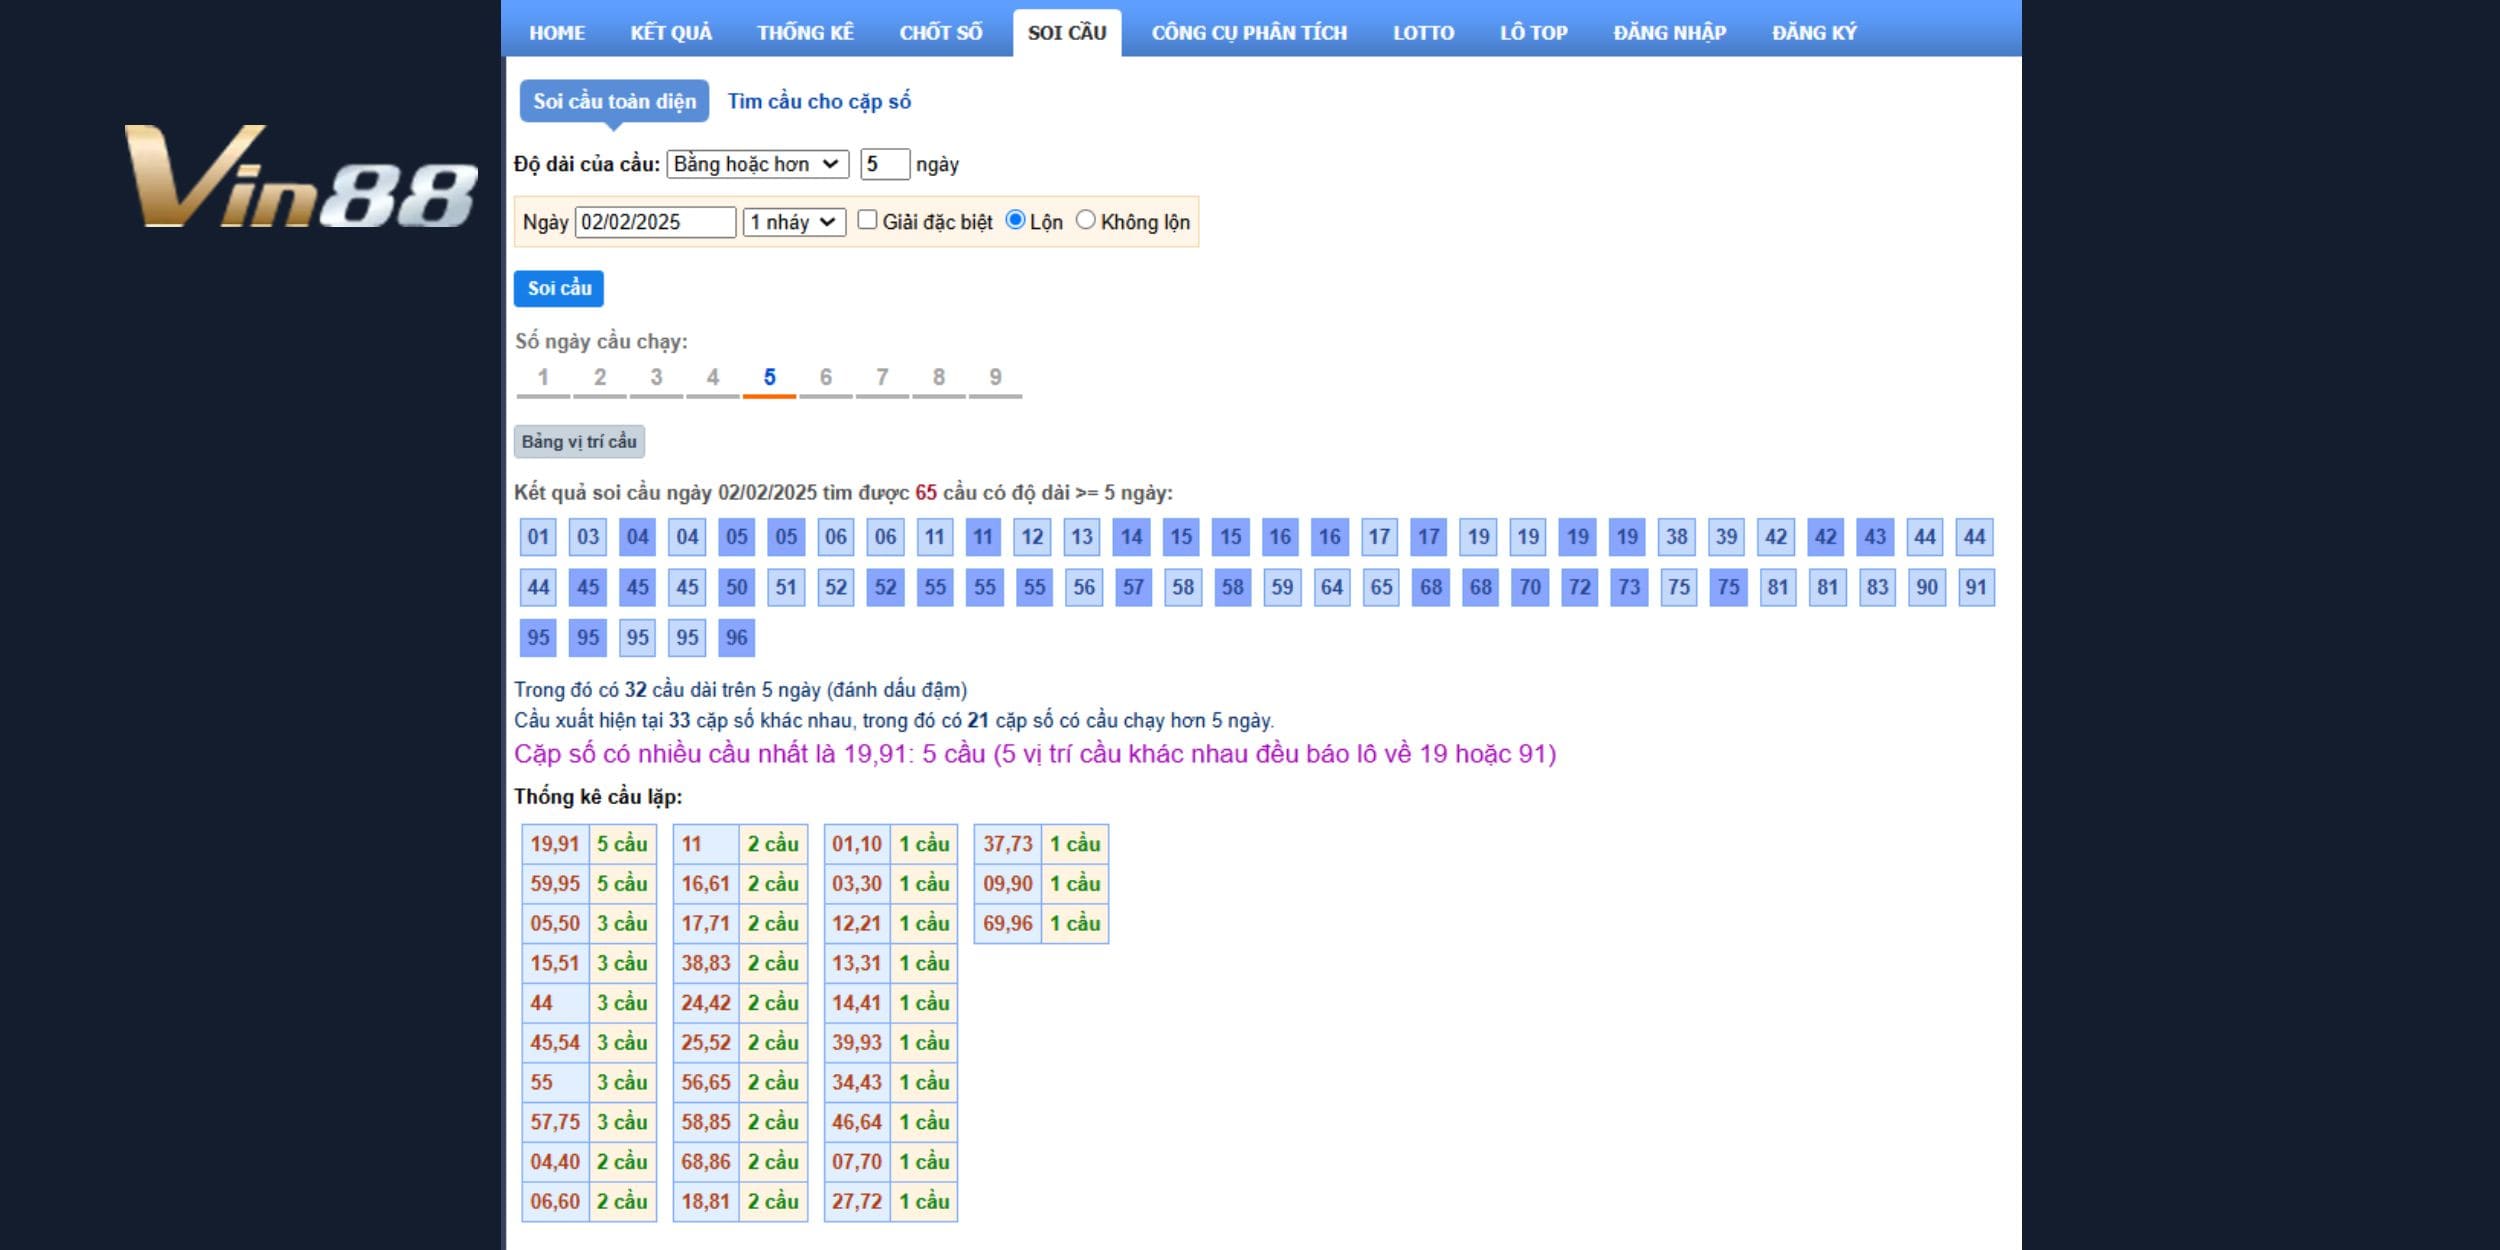Select number box 51
Image resolution: width=2500 pixels, height=1250 pixels.
[x=786, y=587]
